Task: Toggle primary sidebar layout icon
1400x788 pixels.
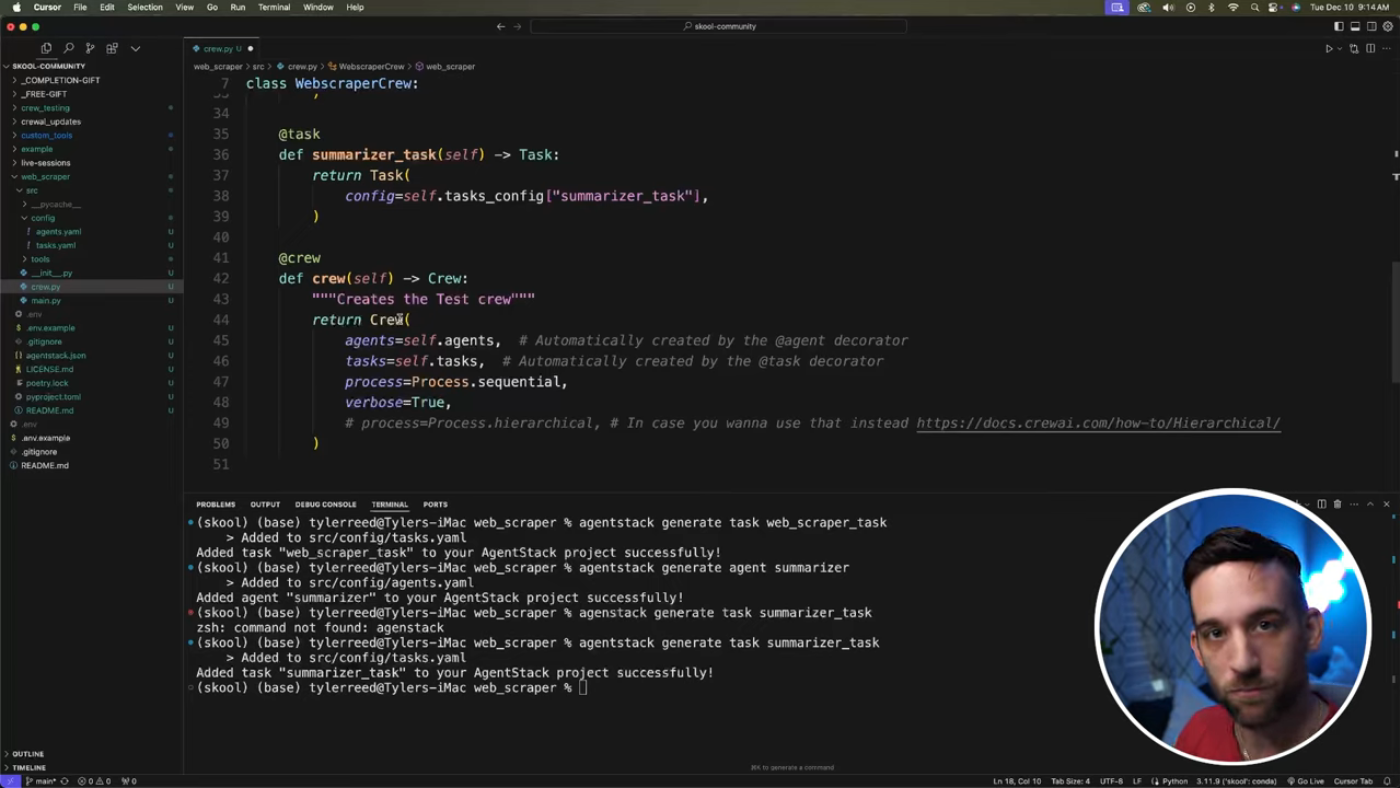Action: point(1339,27)
